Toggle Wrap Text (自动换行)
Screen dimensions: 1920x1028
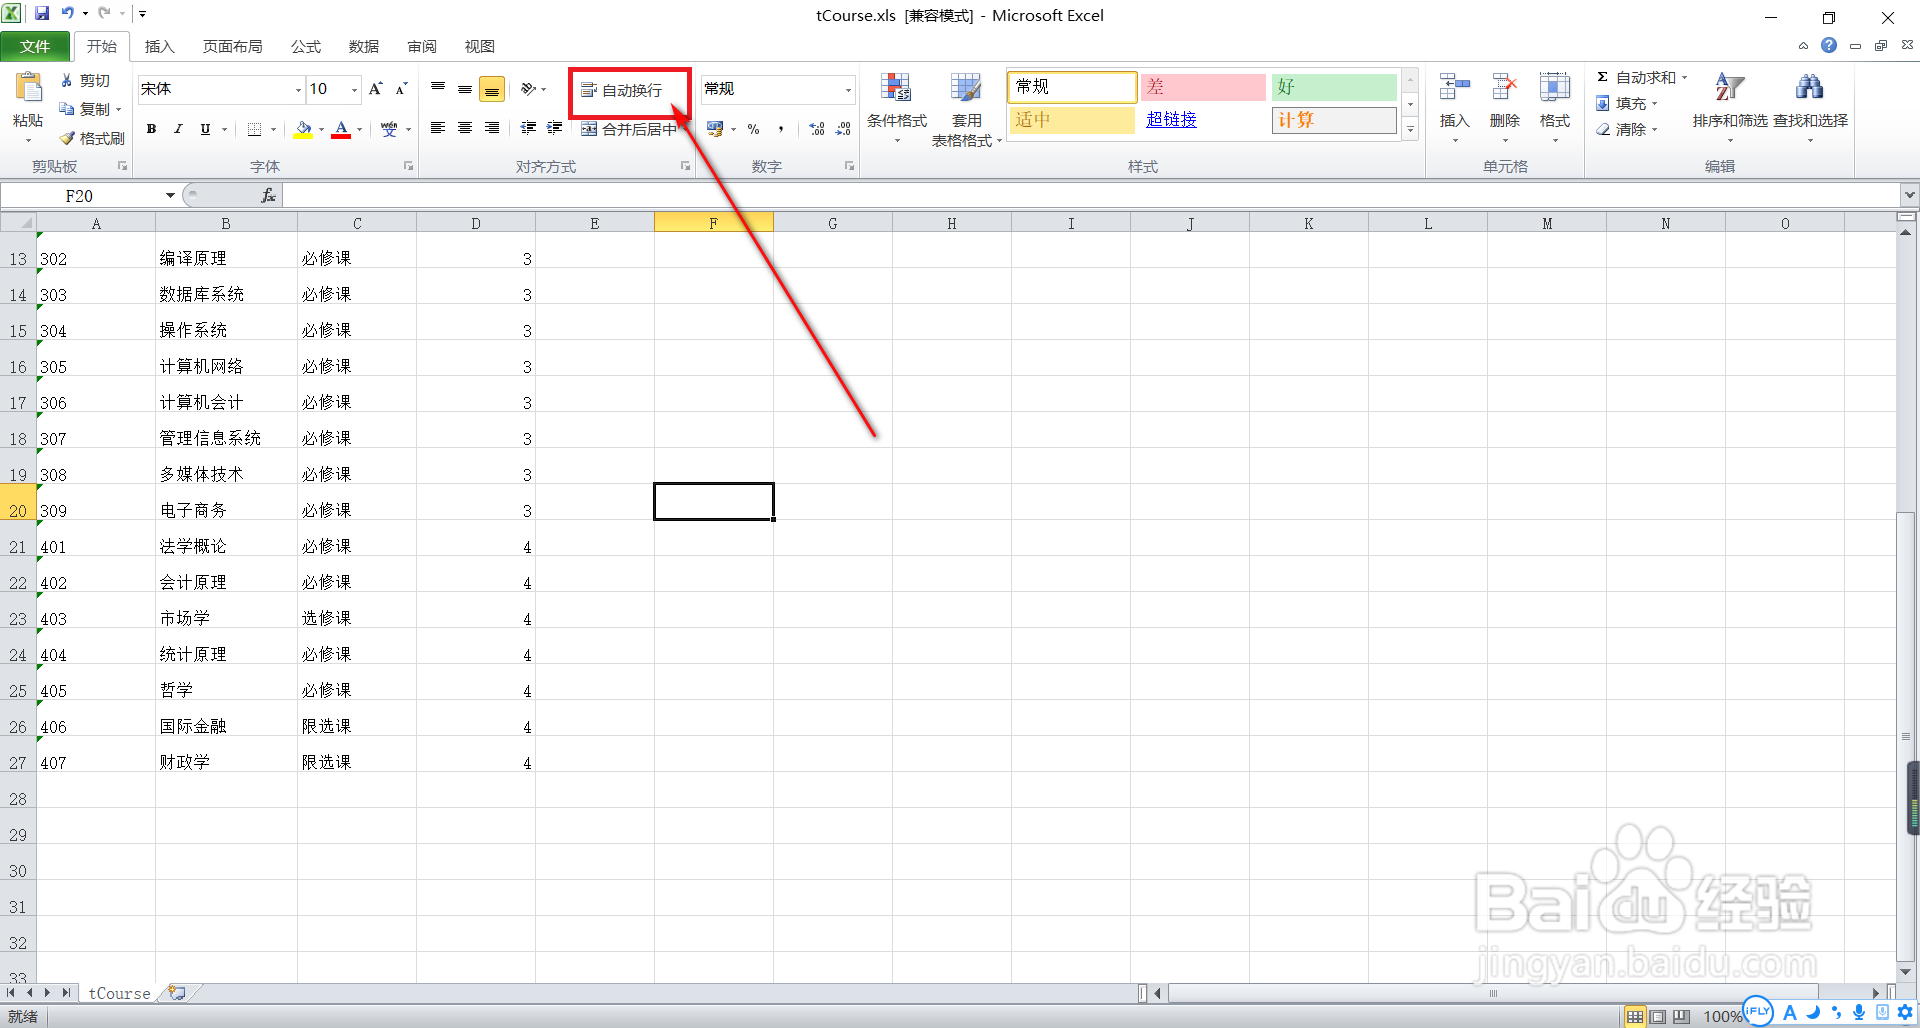(x=622, y=90)
